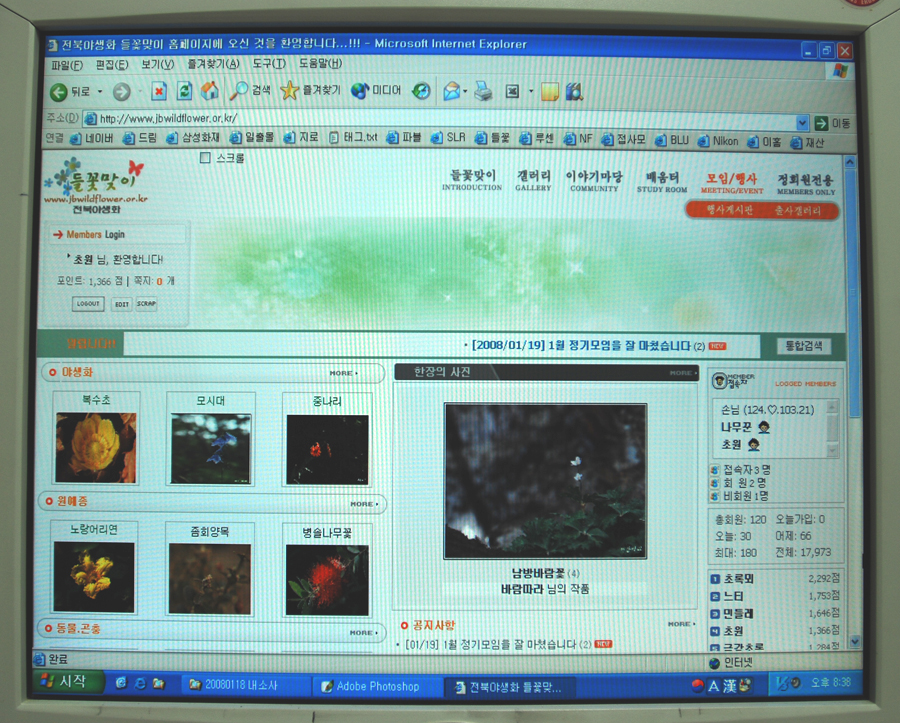This screenshot has width=900, height=723.
Task: Click the last toolbar icon next to the note
Action: tap(574, 92)
